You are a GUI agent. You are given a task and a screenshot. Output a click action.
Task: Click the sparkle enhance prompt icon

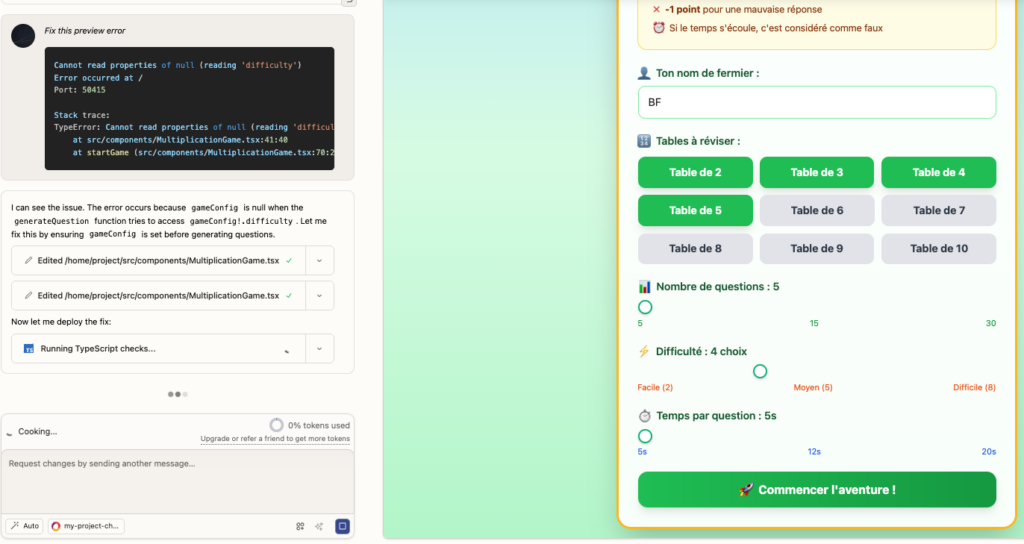[x=319, y=526]
